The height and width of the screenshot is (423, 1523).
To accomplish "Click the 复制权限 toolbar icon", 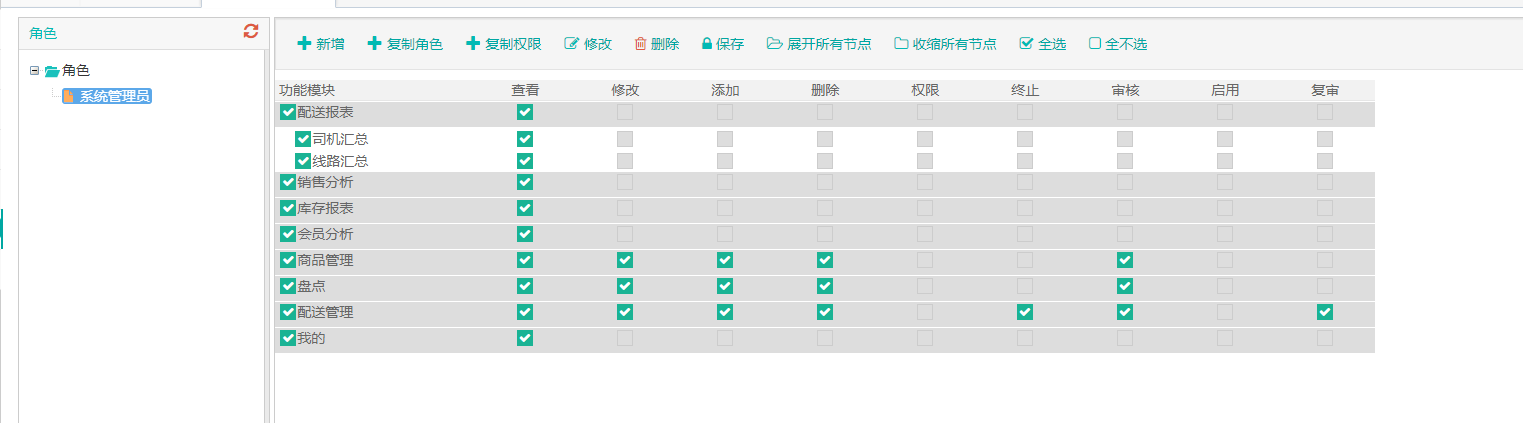I will [473, 44].
